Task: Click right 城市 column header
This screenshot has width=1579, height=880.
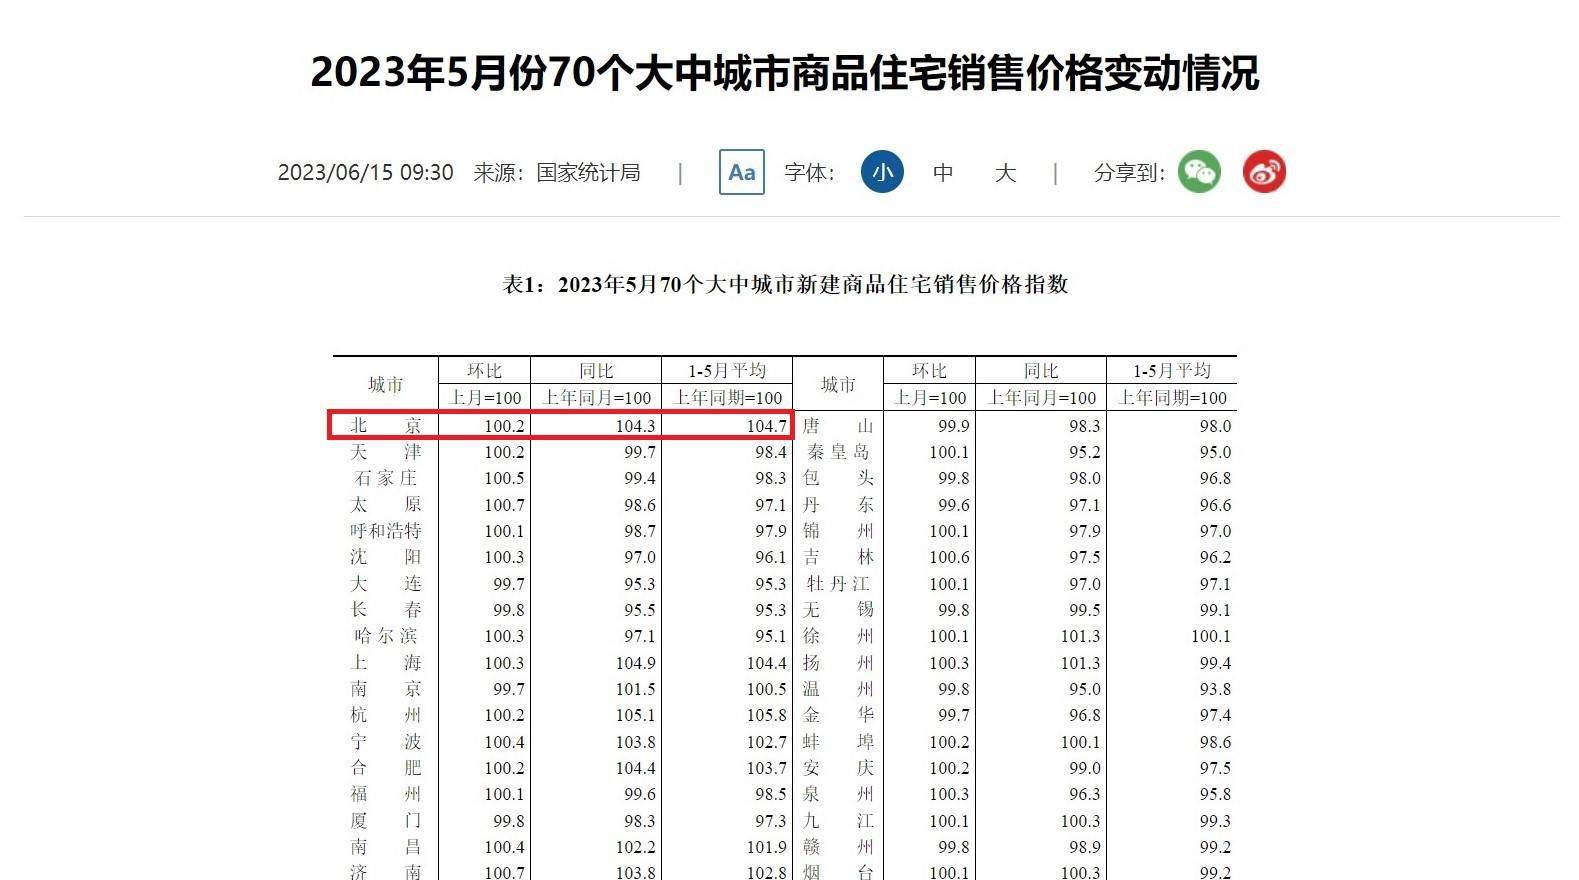Action: 838,384
